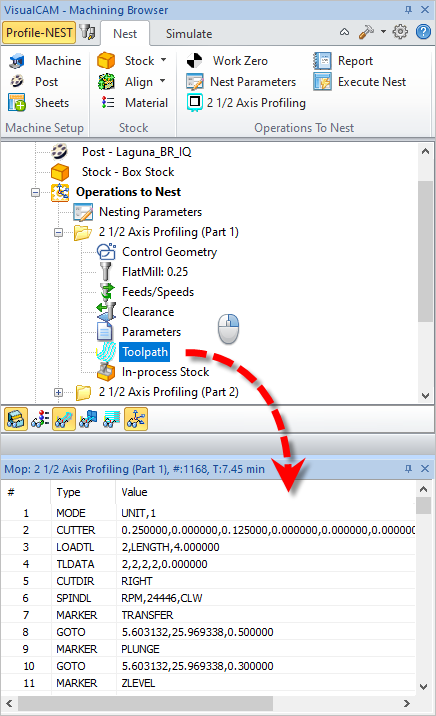The image size is (436, 716).
Task: Expand the Align dropdown arrow
Action: click(163, 81)
